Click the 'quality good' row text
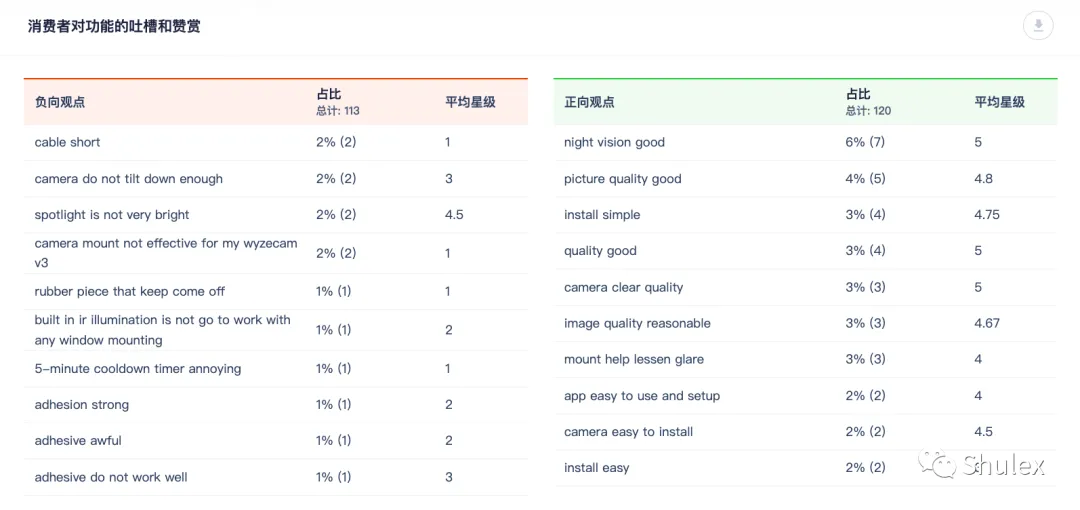This screenshot has width=1080, height=510. click(600, 251)
